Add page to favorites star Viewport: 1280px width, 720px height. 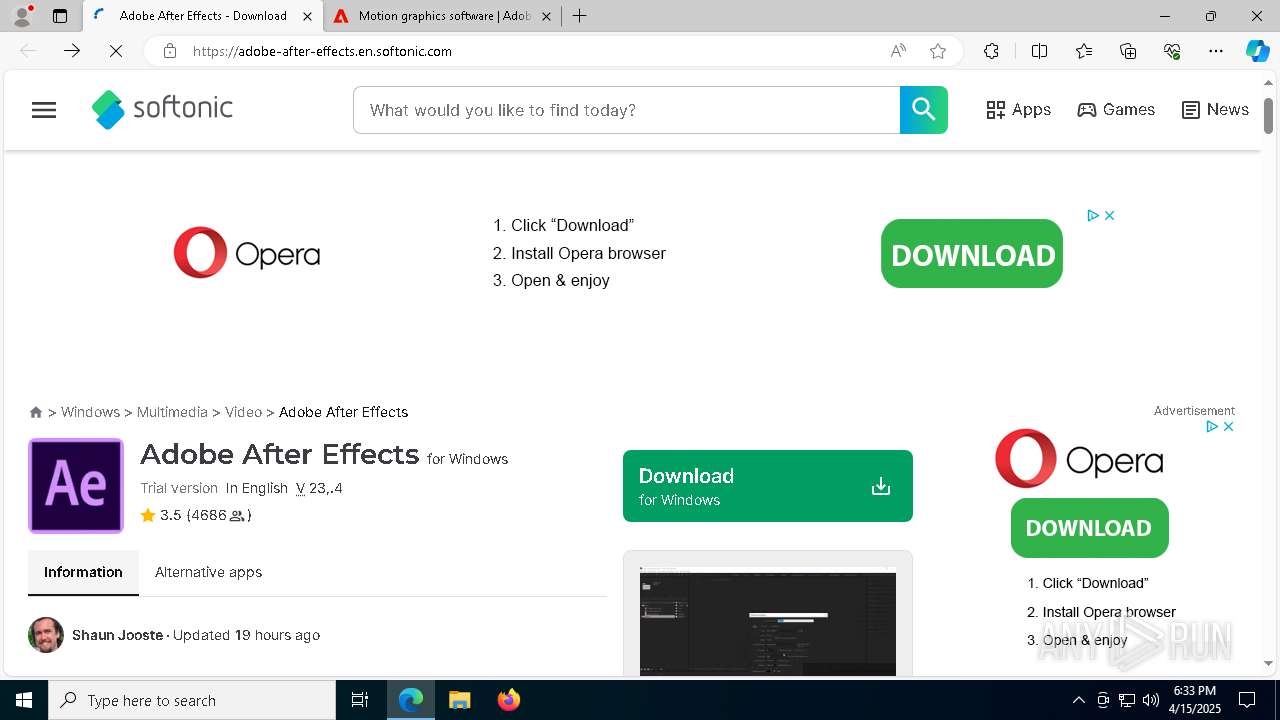tap(938, 51)
